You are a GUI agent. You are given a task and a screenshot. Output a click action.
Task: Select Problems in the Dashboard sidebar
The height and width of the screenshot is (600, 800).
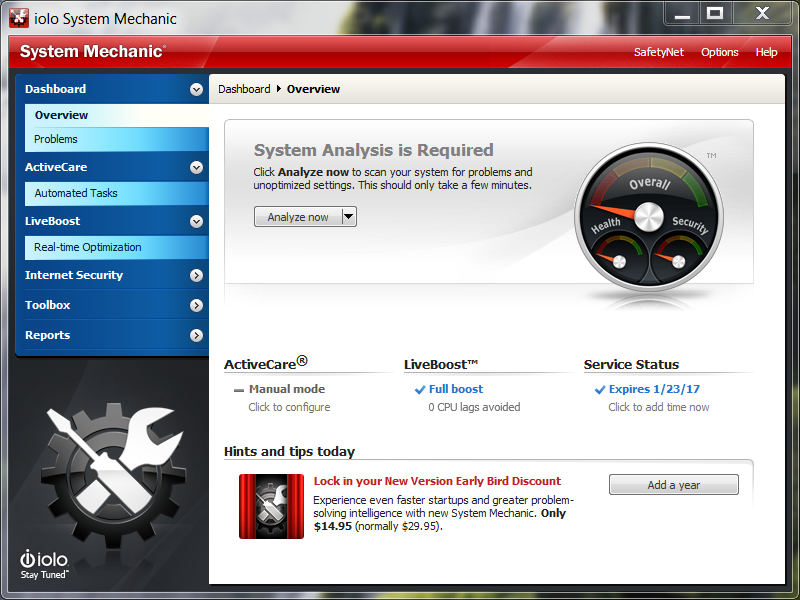(56, 139)
